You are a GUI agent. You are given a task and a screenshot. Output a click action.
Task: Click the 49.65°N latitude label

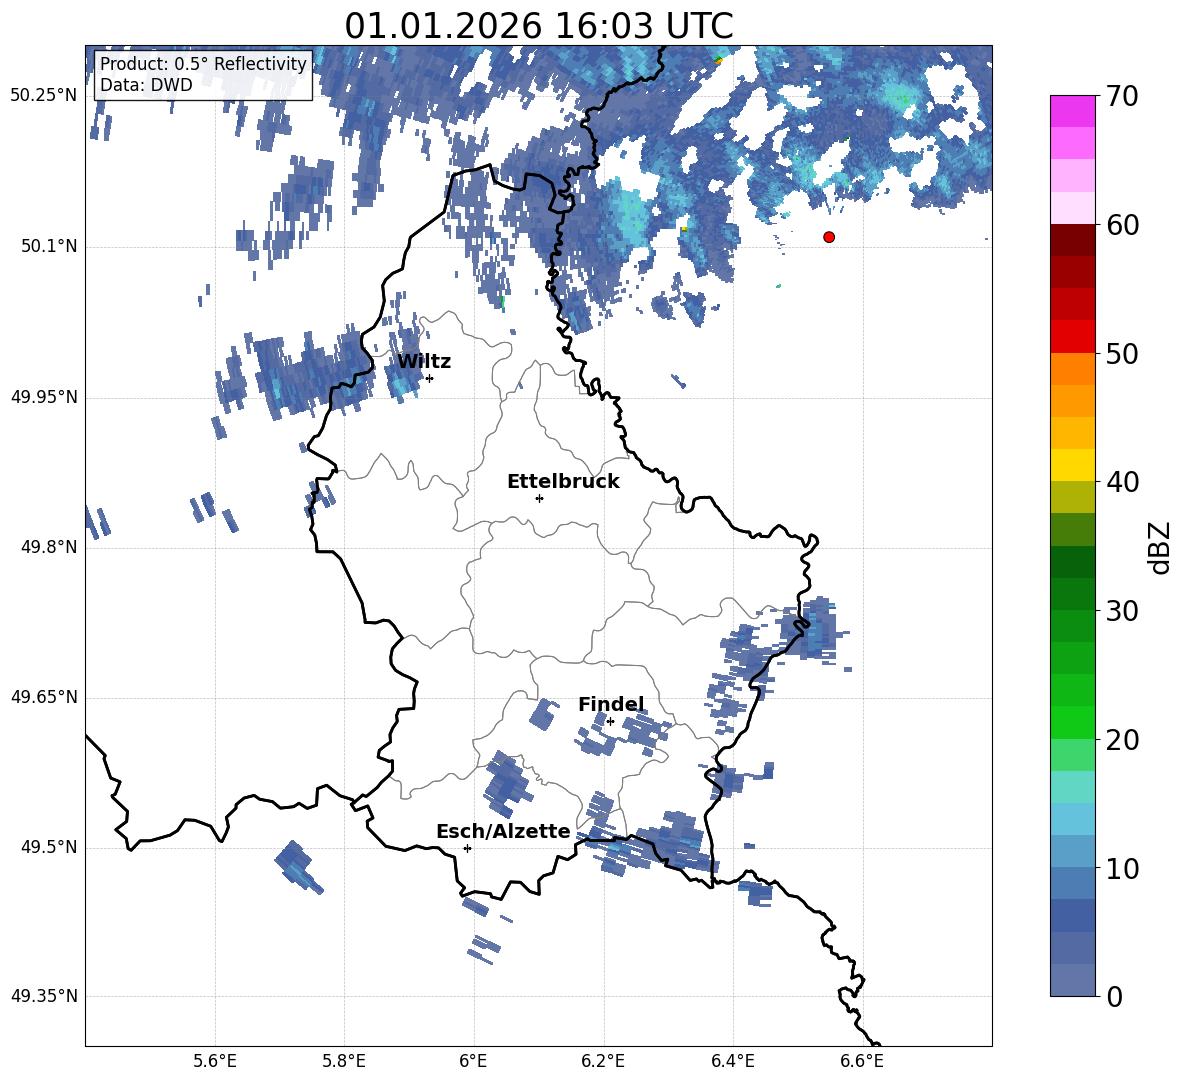click(44, 697)
